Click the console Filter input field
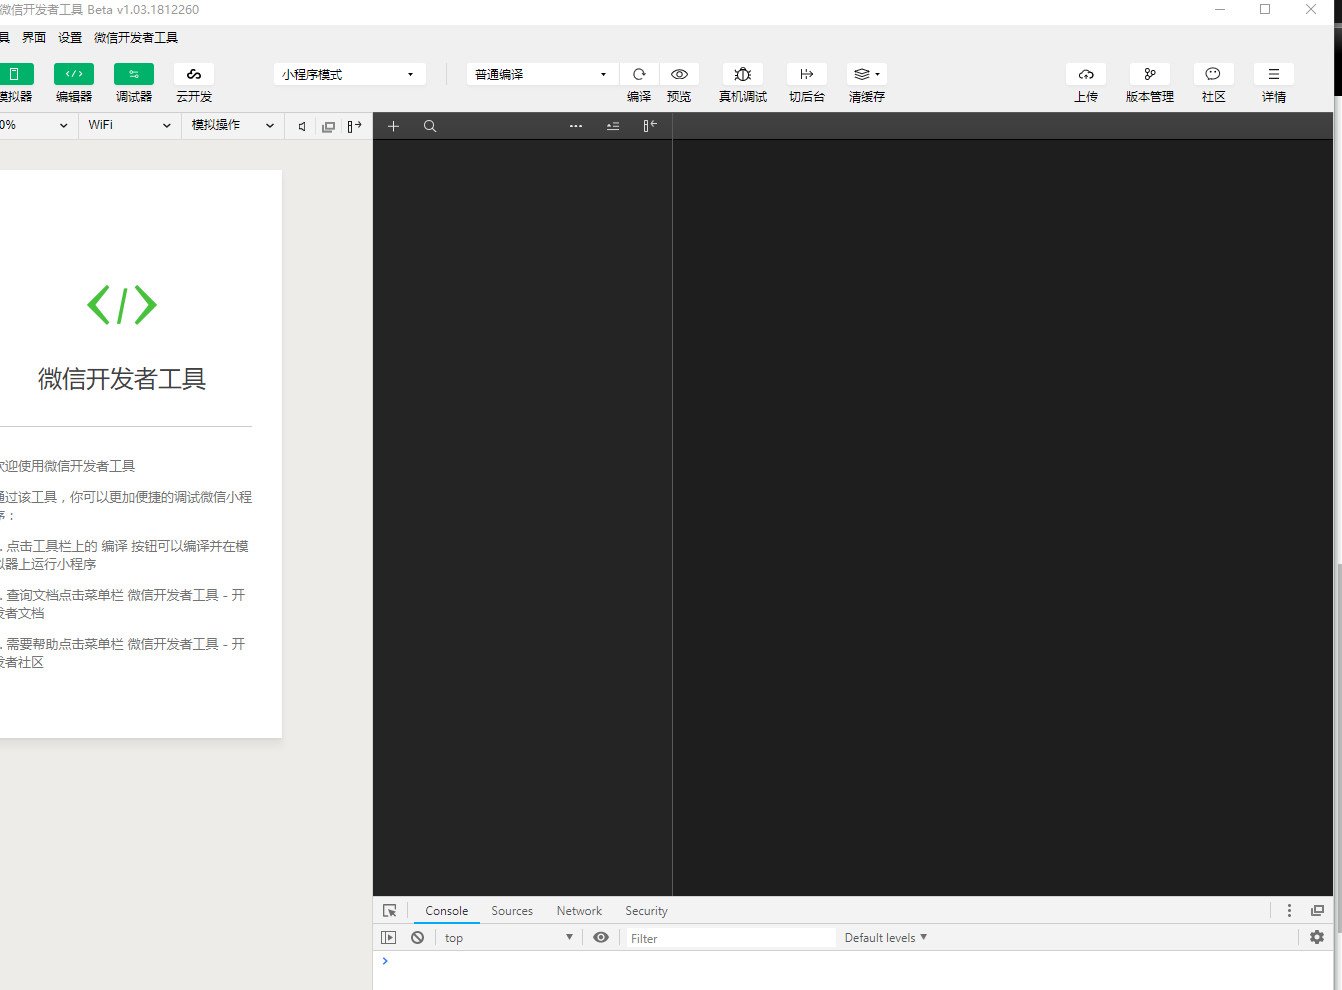 tap(730, 938)
